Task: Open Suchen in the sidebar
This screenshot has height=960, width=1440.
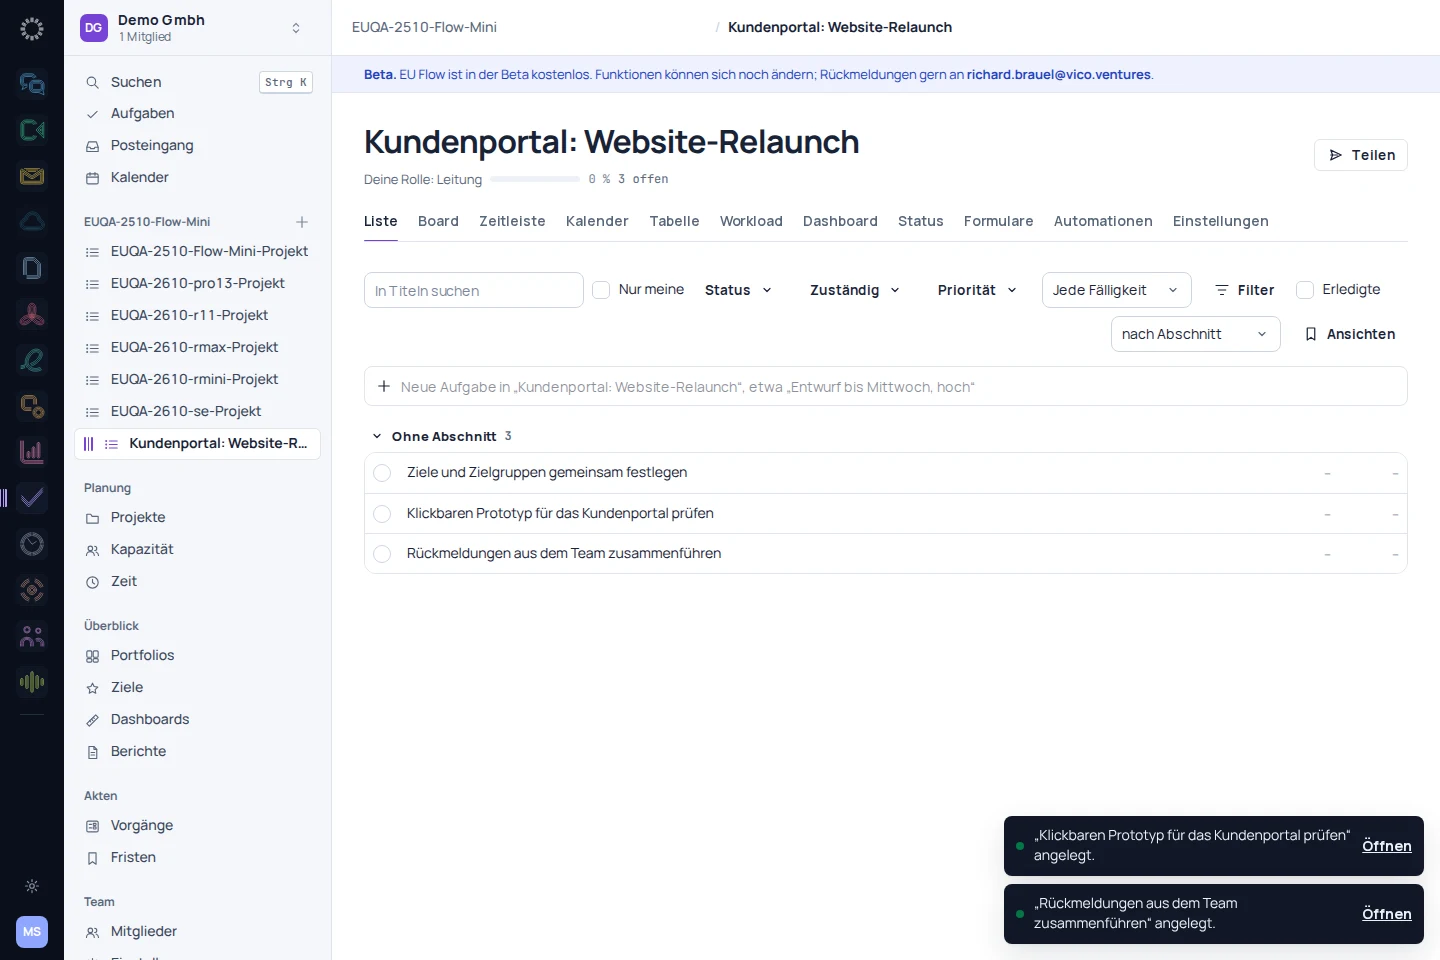Action: point(198,82)
